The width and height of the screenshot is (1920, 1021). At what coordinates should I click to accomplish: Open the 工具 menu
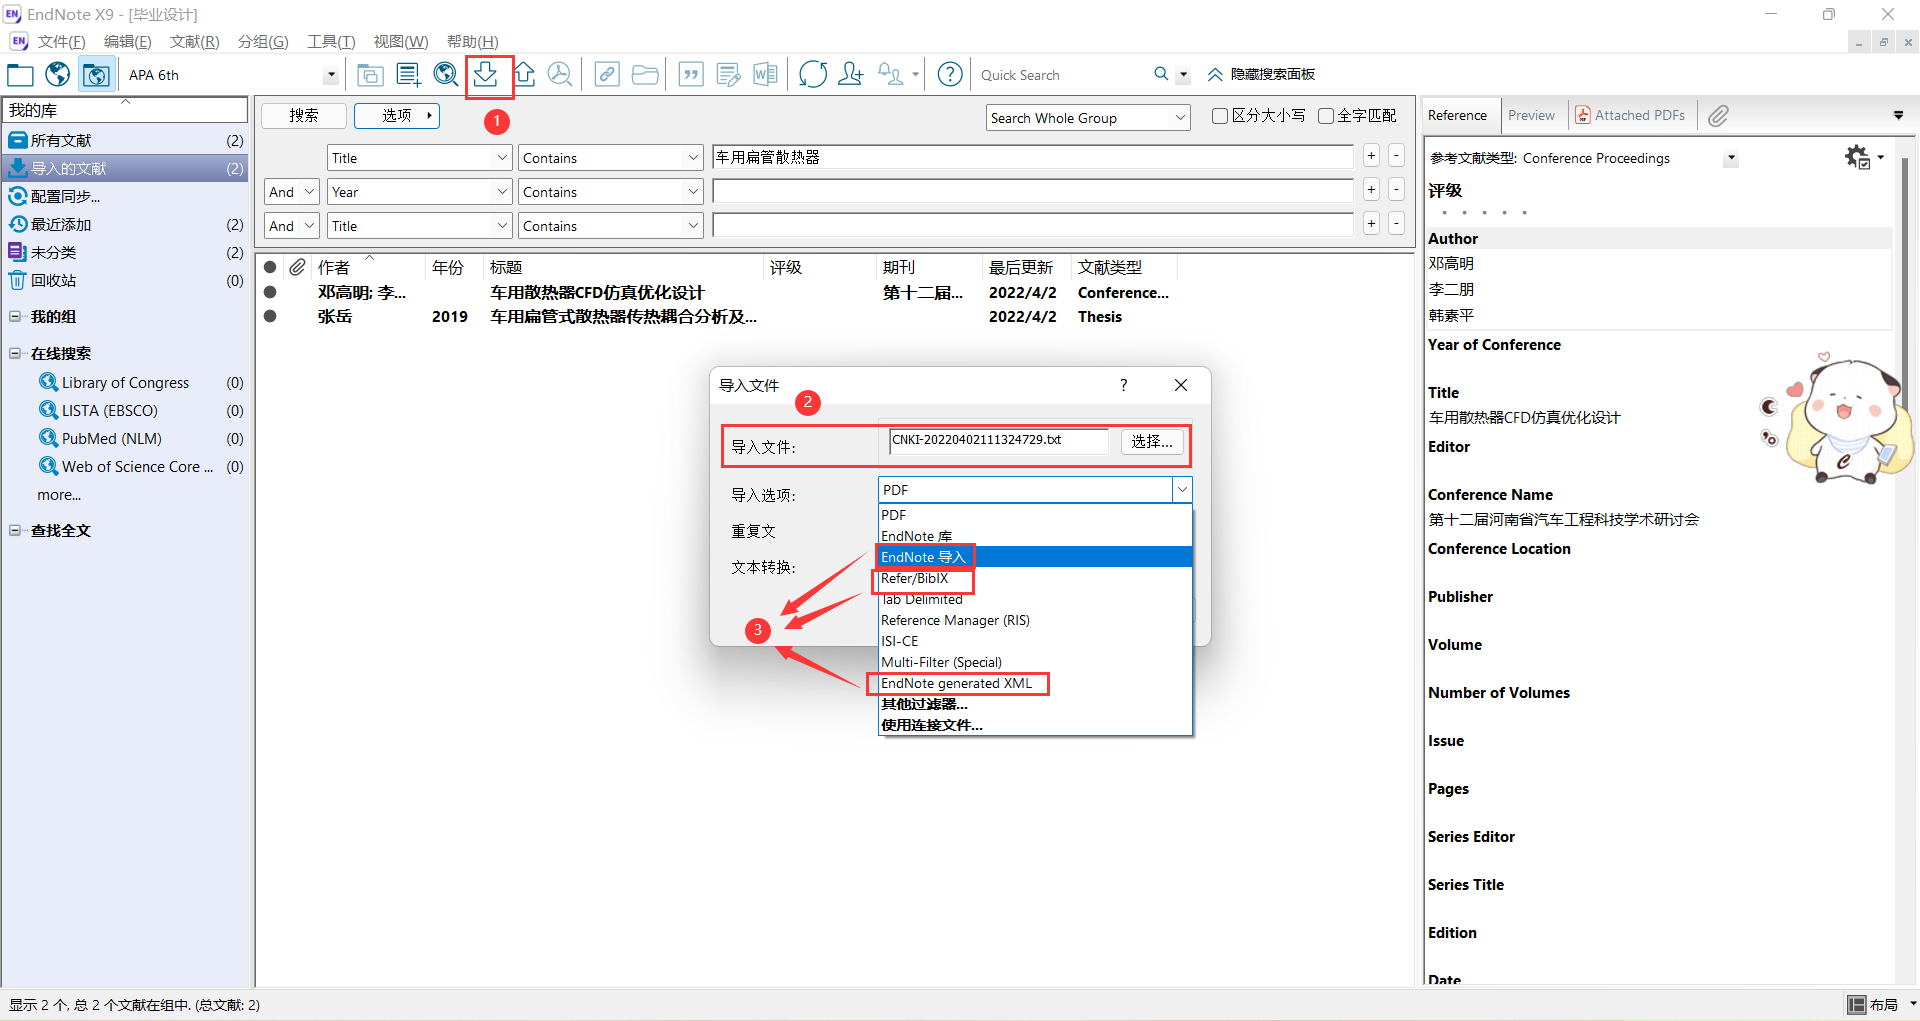(330, 41)
